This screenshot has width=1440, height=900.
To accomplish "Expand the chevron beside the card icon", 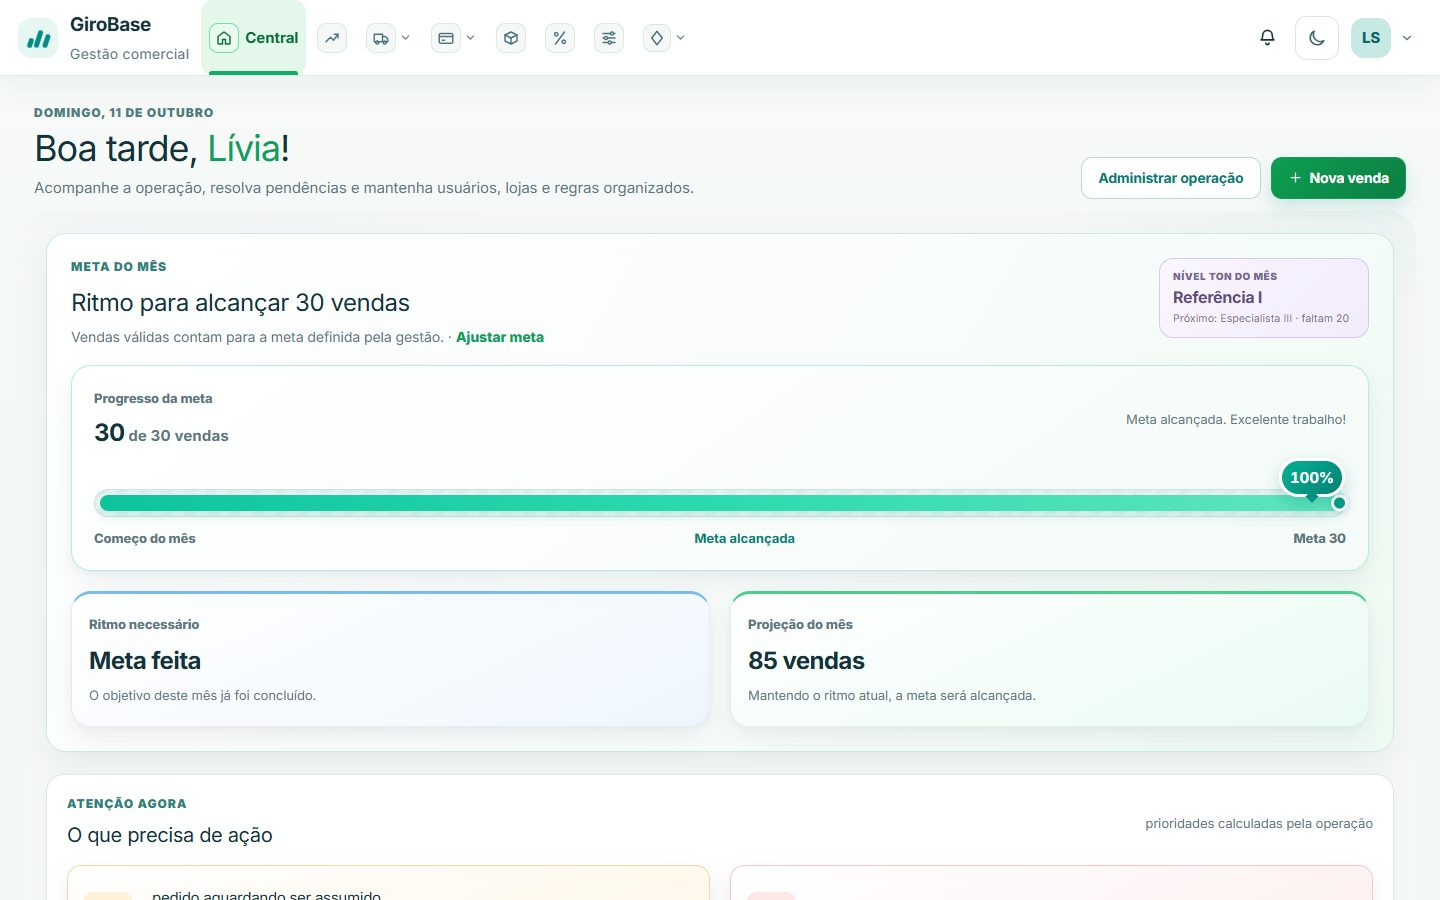I will coord(470,38).
